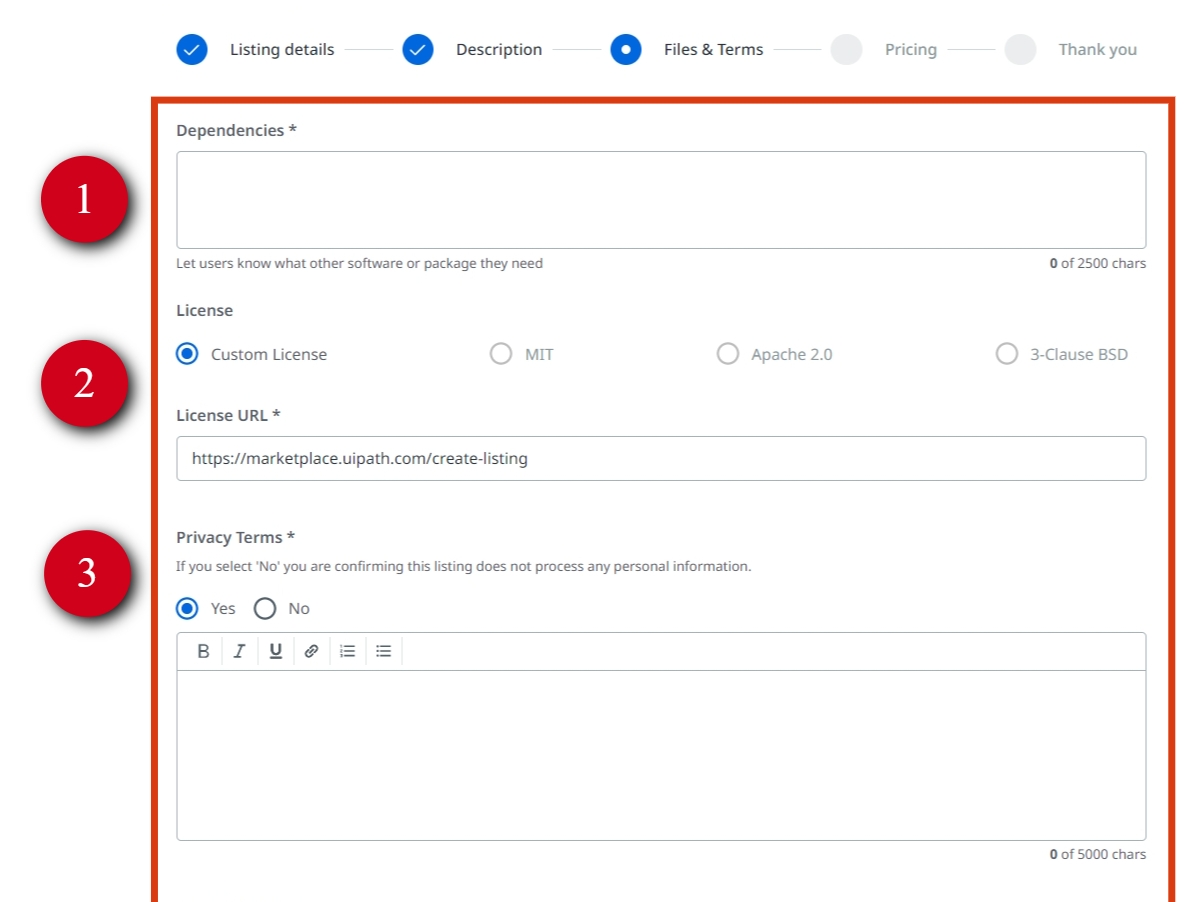The height and width of the screenshot is (902, 1198).
Task: Focus the License URL input field
Action: coord(661,459)
